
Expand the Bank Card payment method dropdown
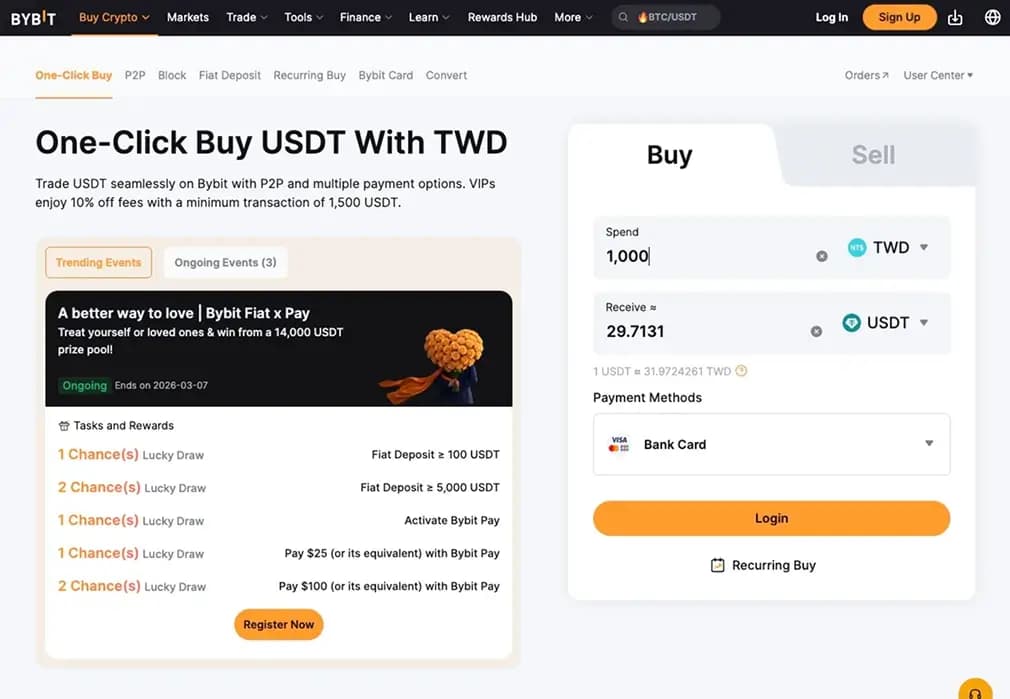(928, 444)
